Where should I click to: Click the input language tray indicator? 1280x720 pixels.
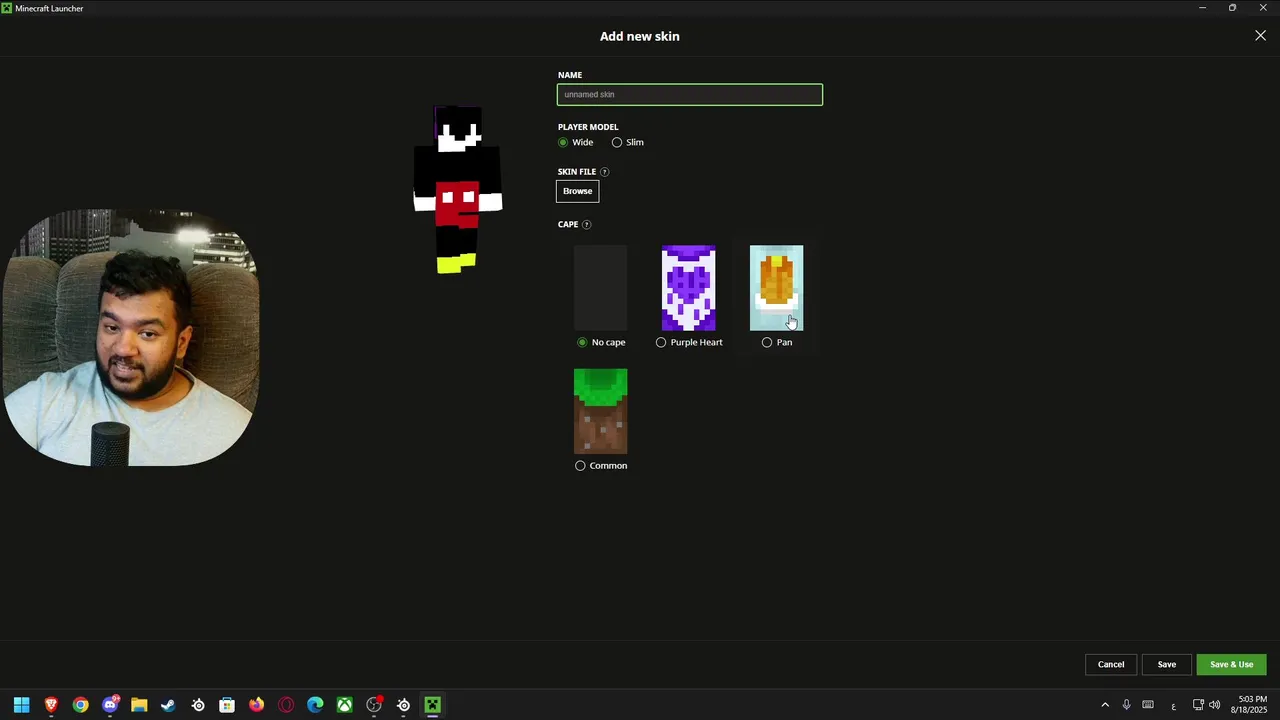point(1173,705)
